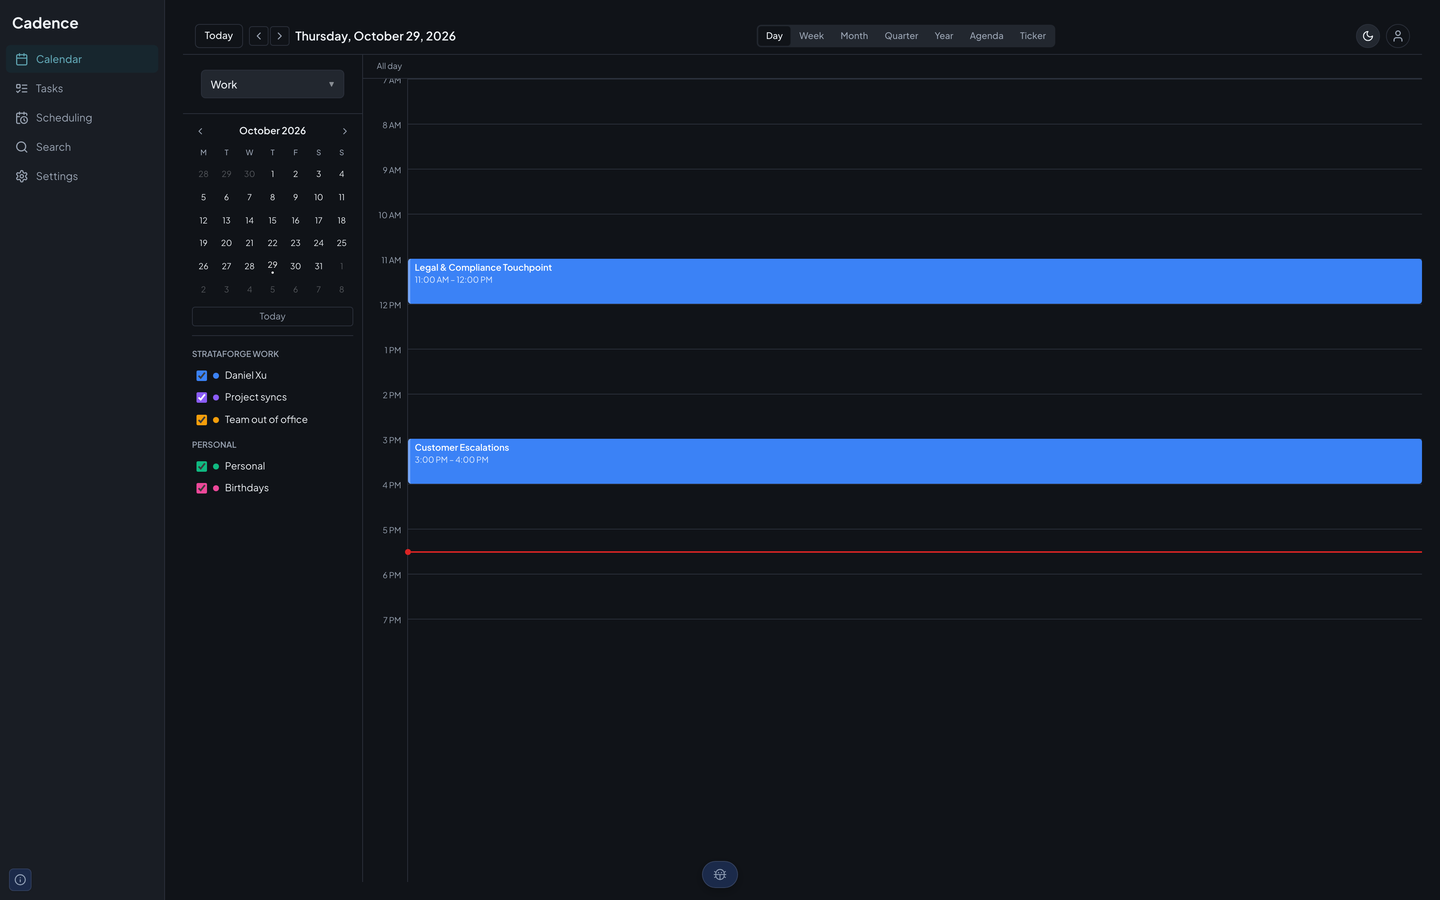Open Settings gear in sidebar

pos(22,176)
